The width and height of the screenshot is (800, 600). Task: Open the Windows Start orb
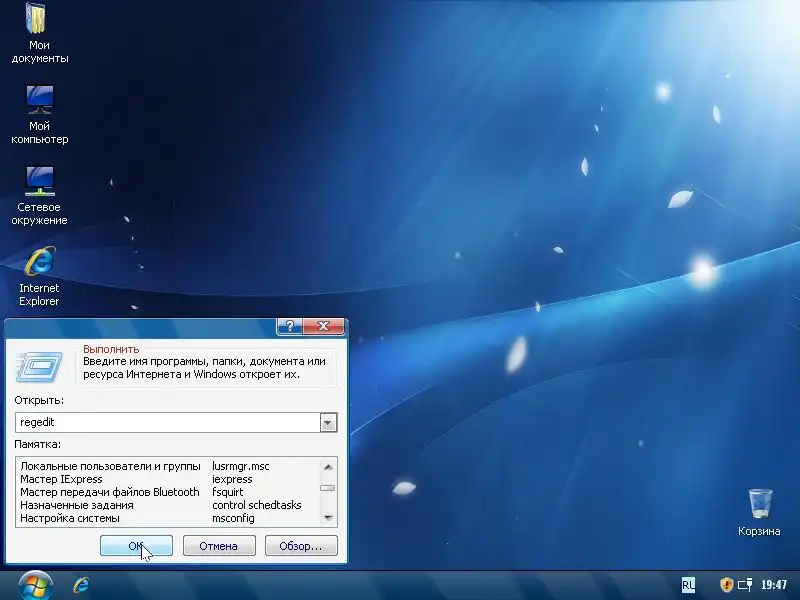tap(35, 586)
